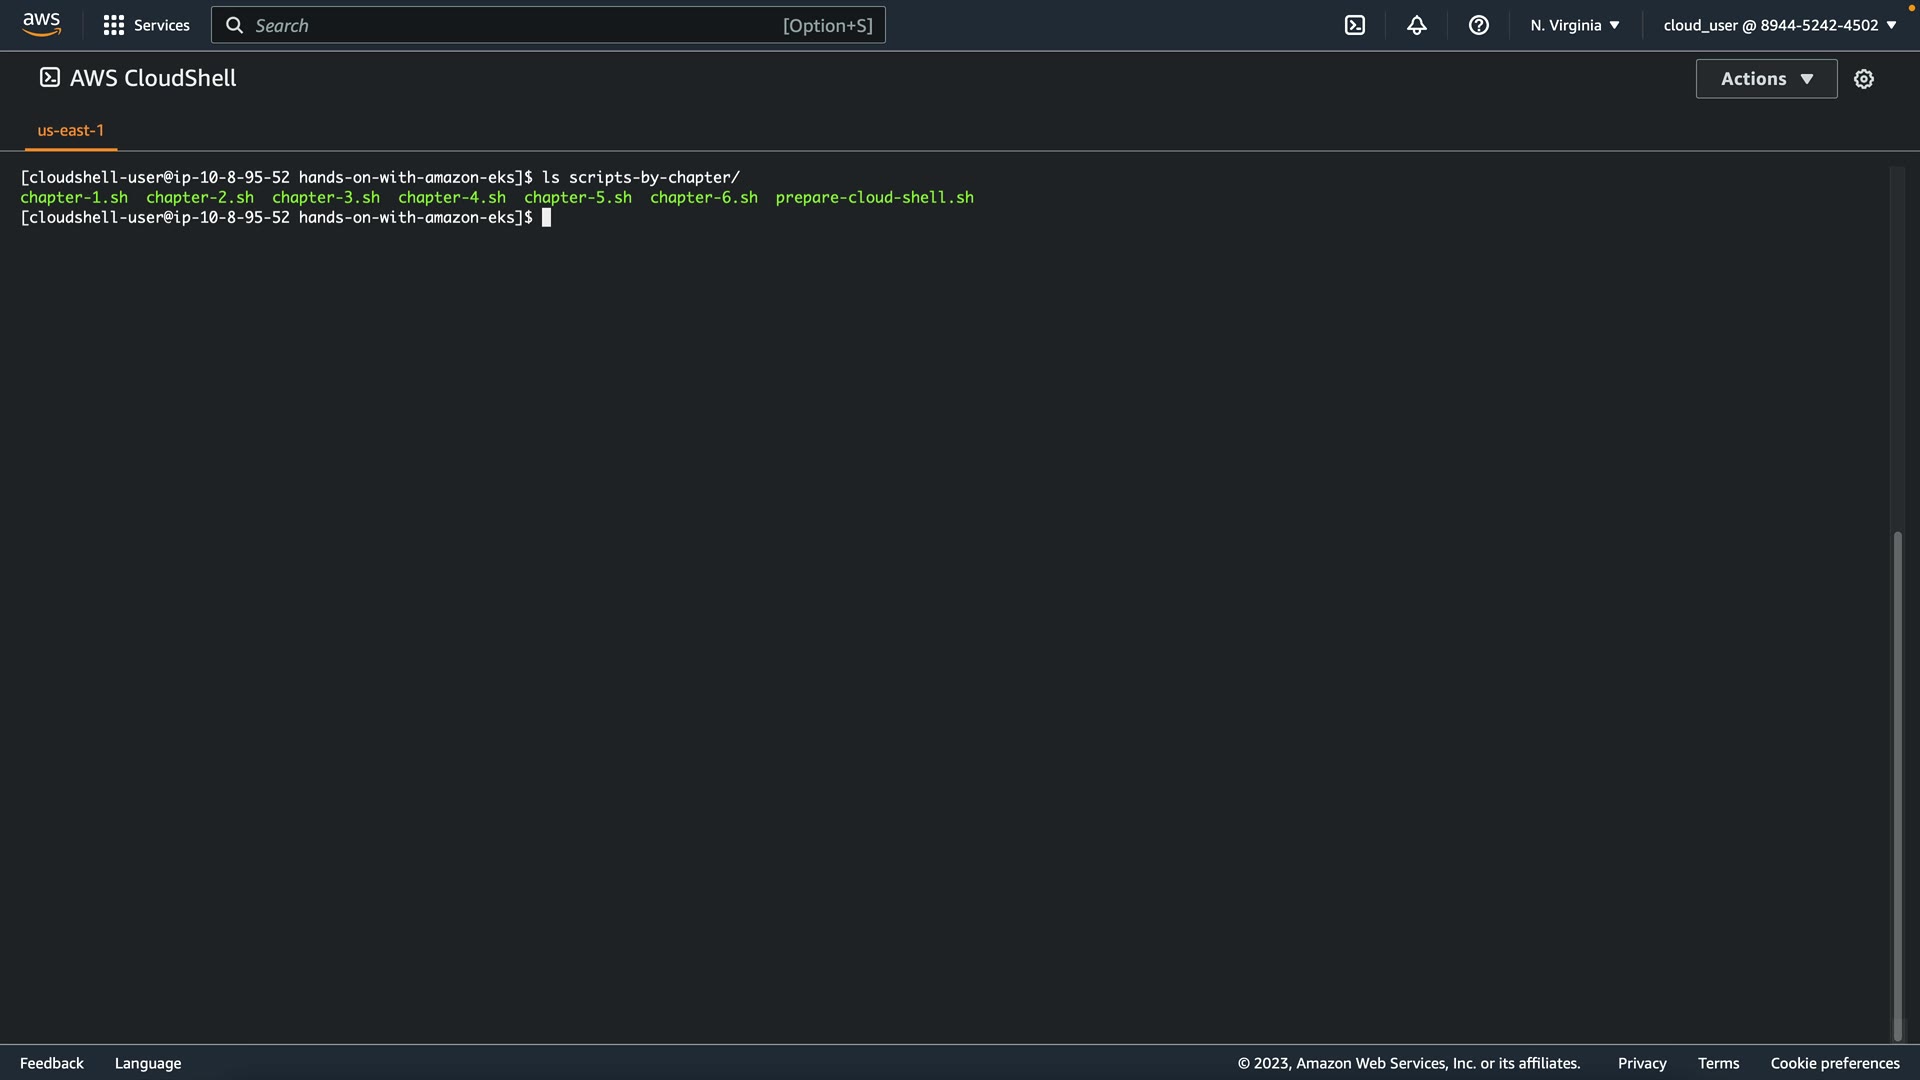The height and width of the screenshot is (1080, 1920).
Task: Click the terminal's vertical scrollbar thumb
Action: [x=1897, y=785]
